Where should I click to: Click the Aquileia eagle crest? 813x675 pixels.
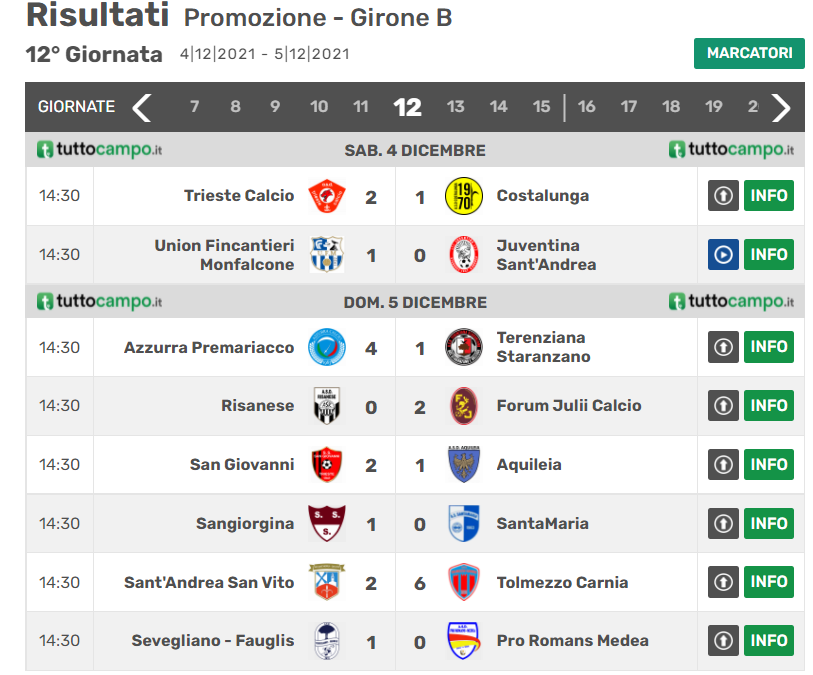pos(464,465)
